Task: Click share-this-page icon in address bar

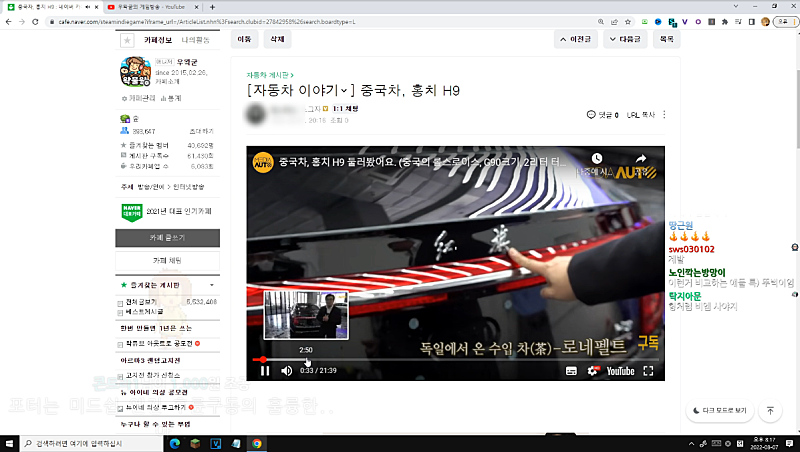Action: [614, 22]
